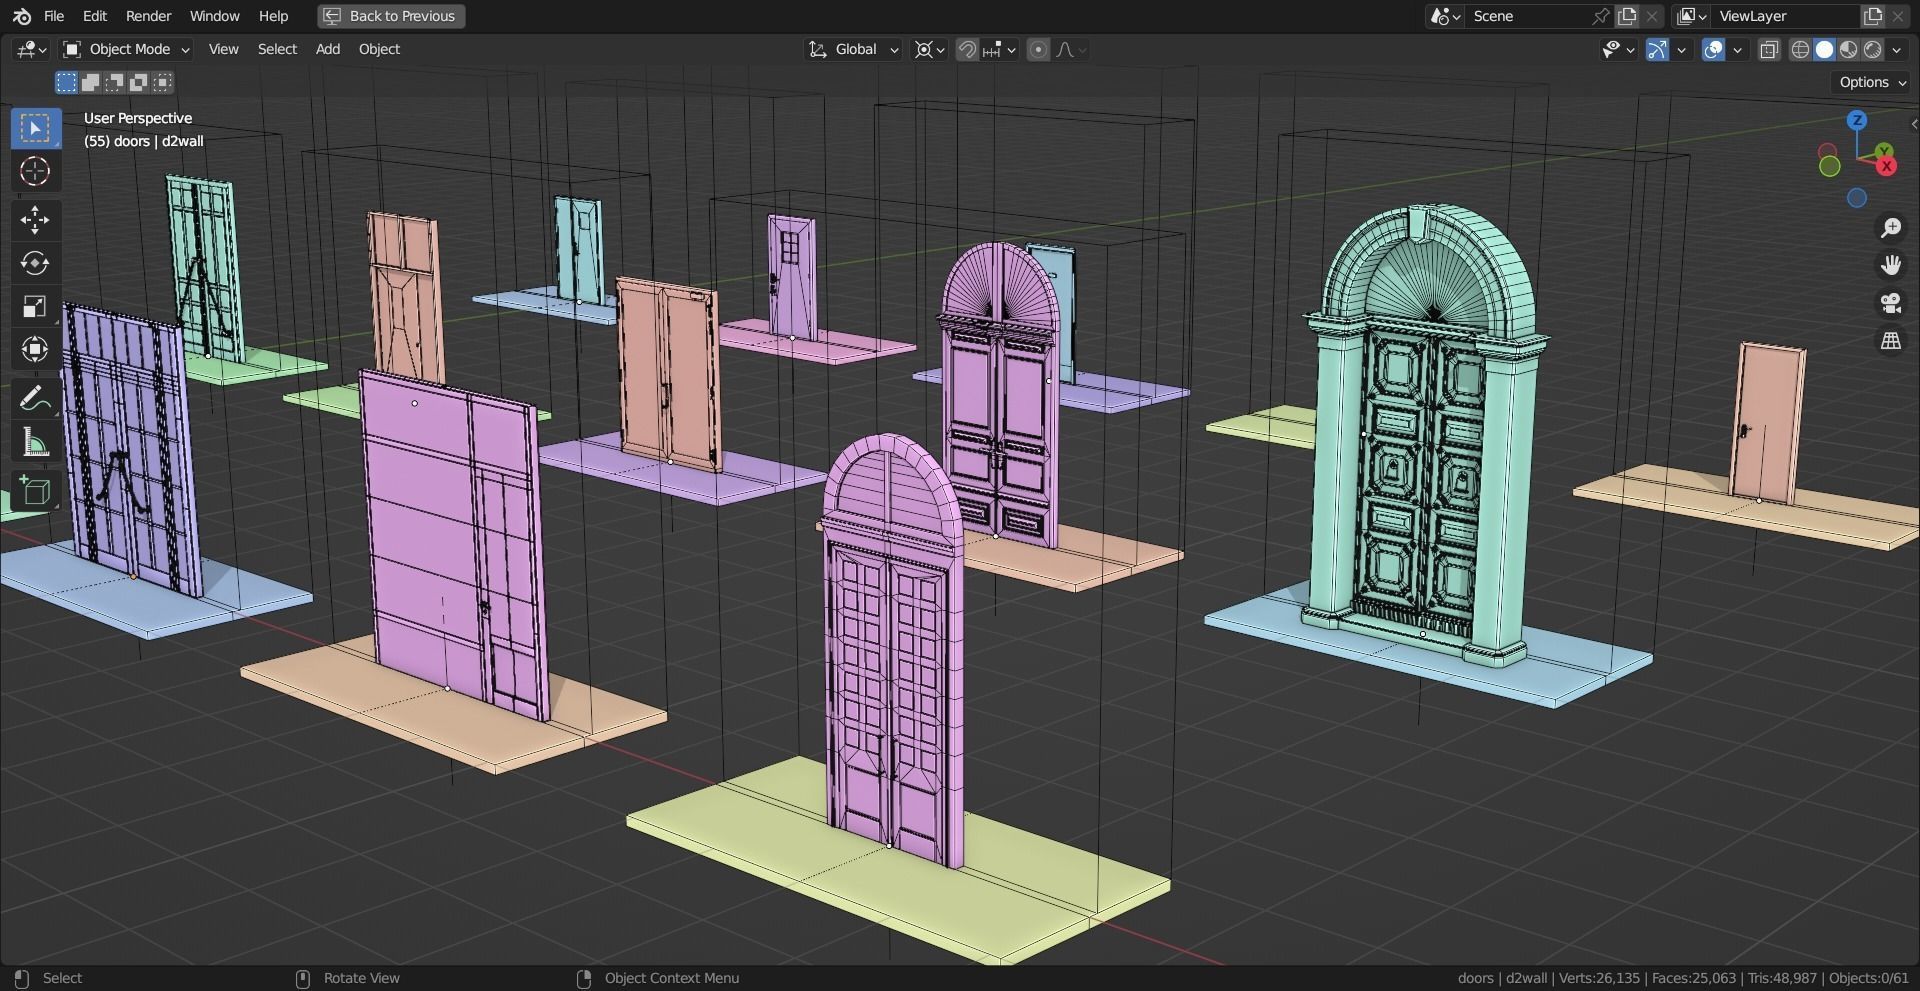The width and height of the screenshot is (1920, 991).
Task: Click the Pan view hand icon
Action: coord(1890,265)
